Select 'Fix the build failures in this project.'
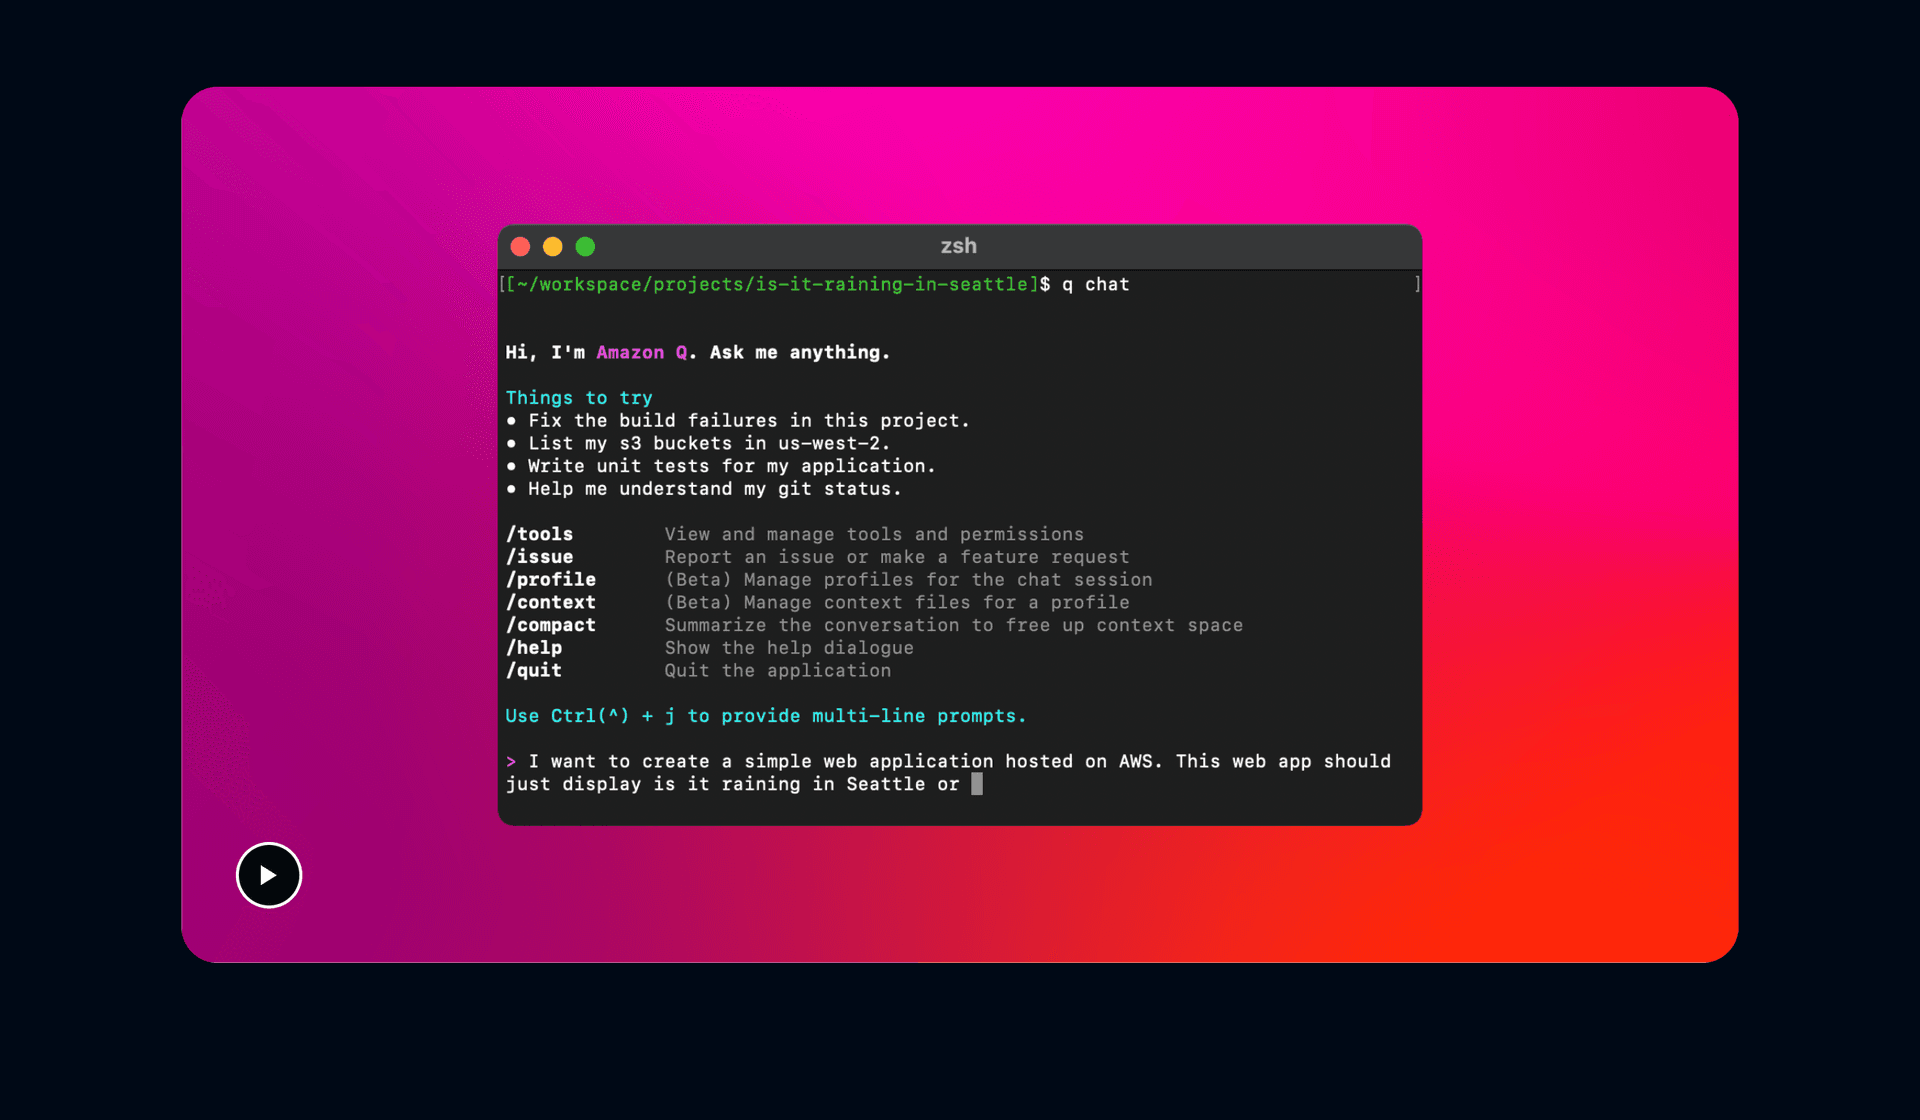 (749, 421)
